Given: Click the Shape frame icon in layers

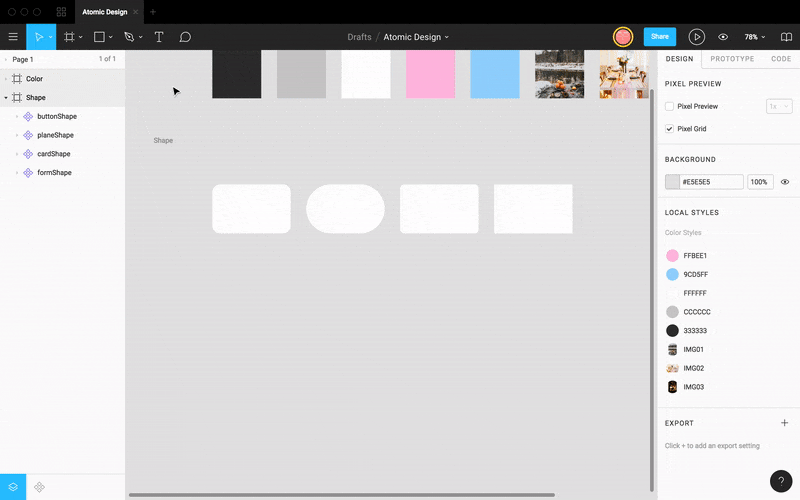Looking at the screenshot, I should tap(17, 97).
